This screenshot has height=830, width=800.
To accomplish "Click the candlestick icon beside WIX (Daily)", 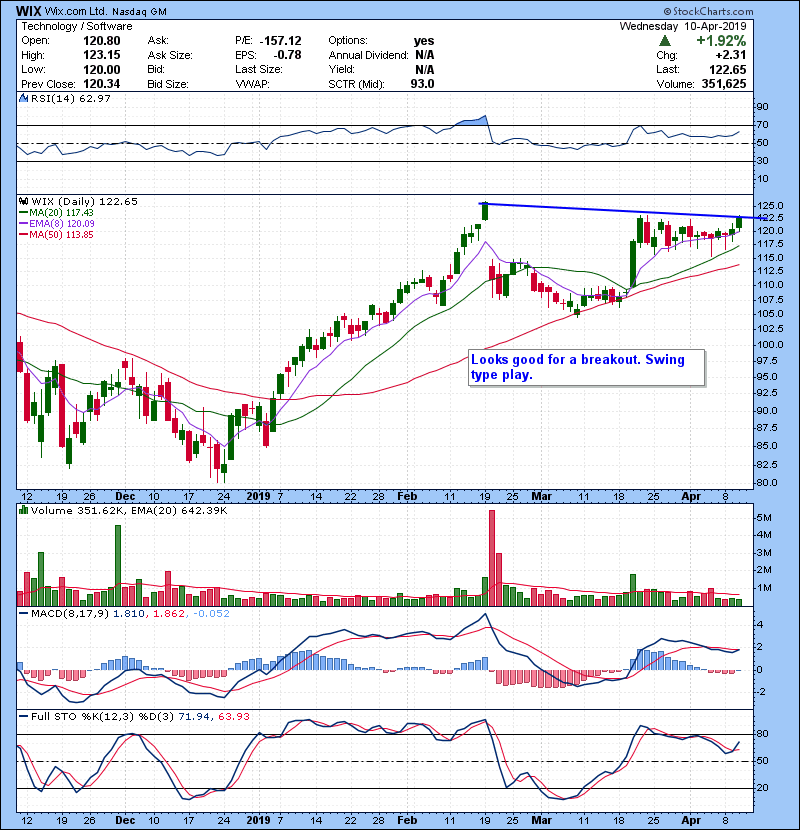I will (x=23, y=201).
